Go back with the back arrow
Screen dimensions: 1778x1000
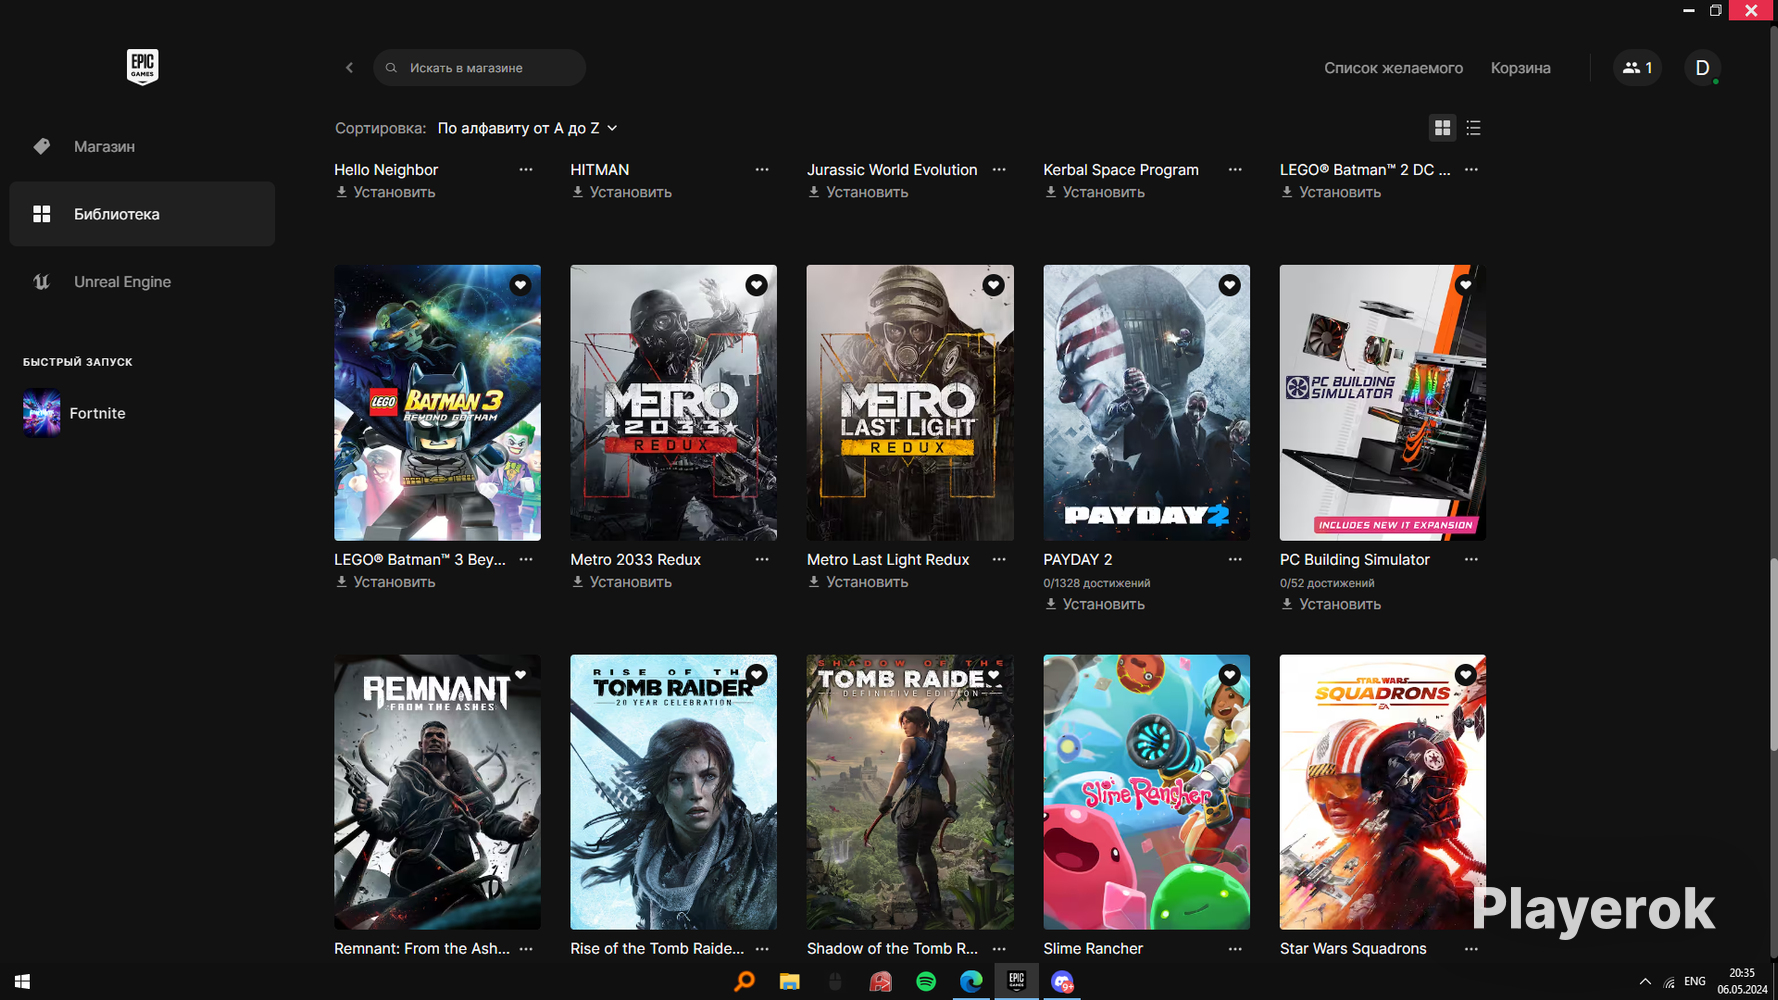pyautogui.click(x=349, y=68)
